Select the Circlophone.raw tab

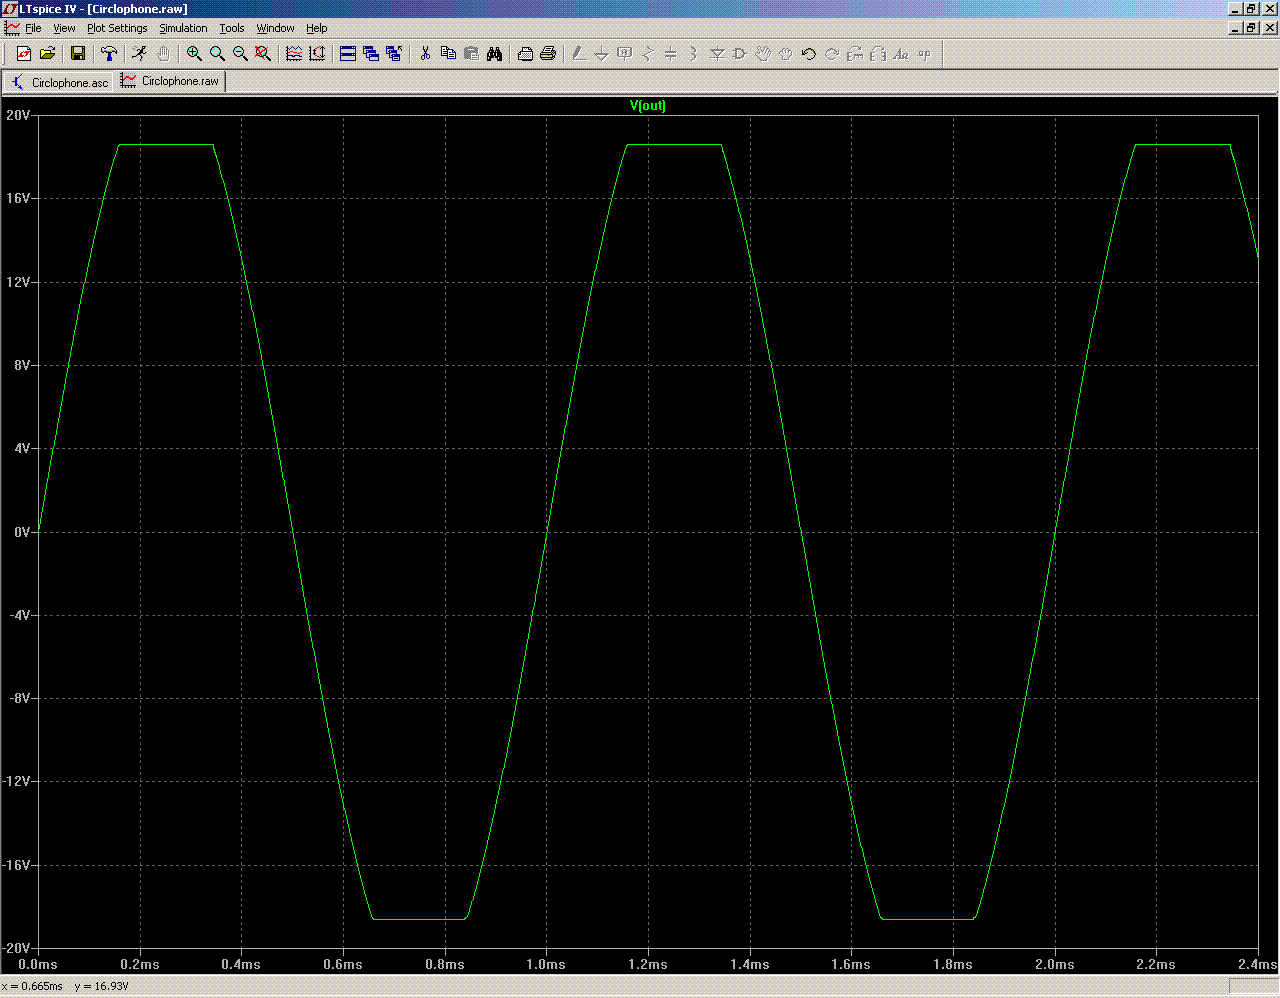pyautogui.click(x=171, y=81)
